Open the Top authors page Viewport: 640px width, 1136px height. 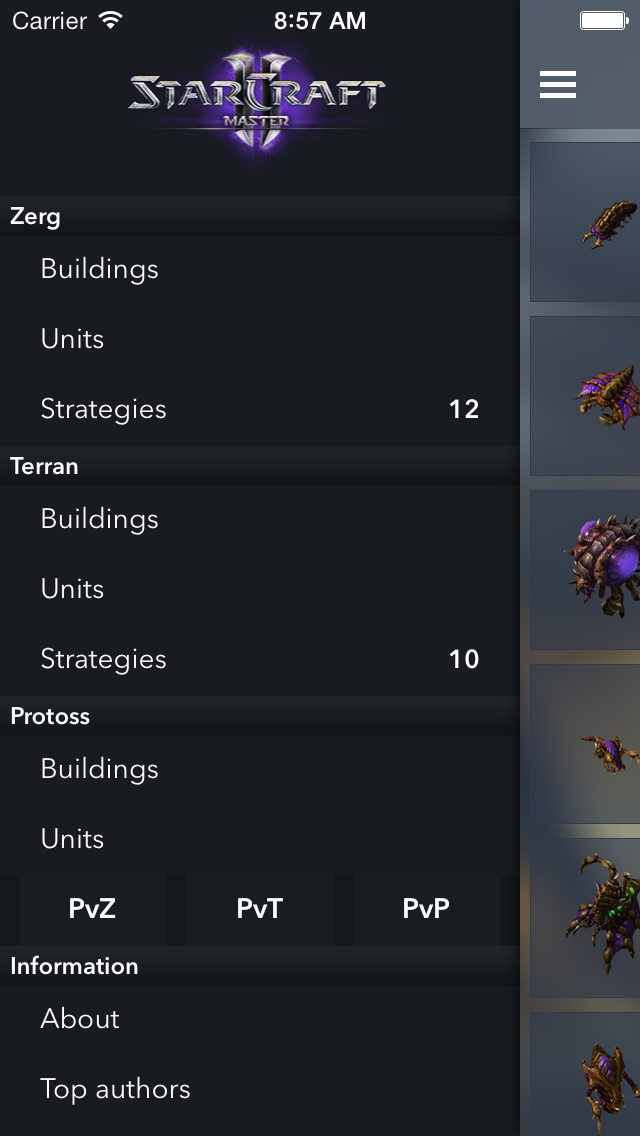coord(115,1089)
